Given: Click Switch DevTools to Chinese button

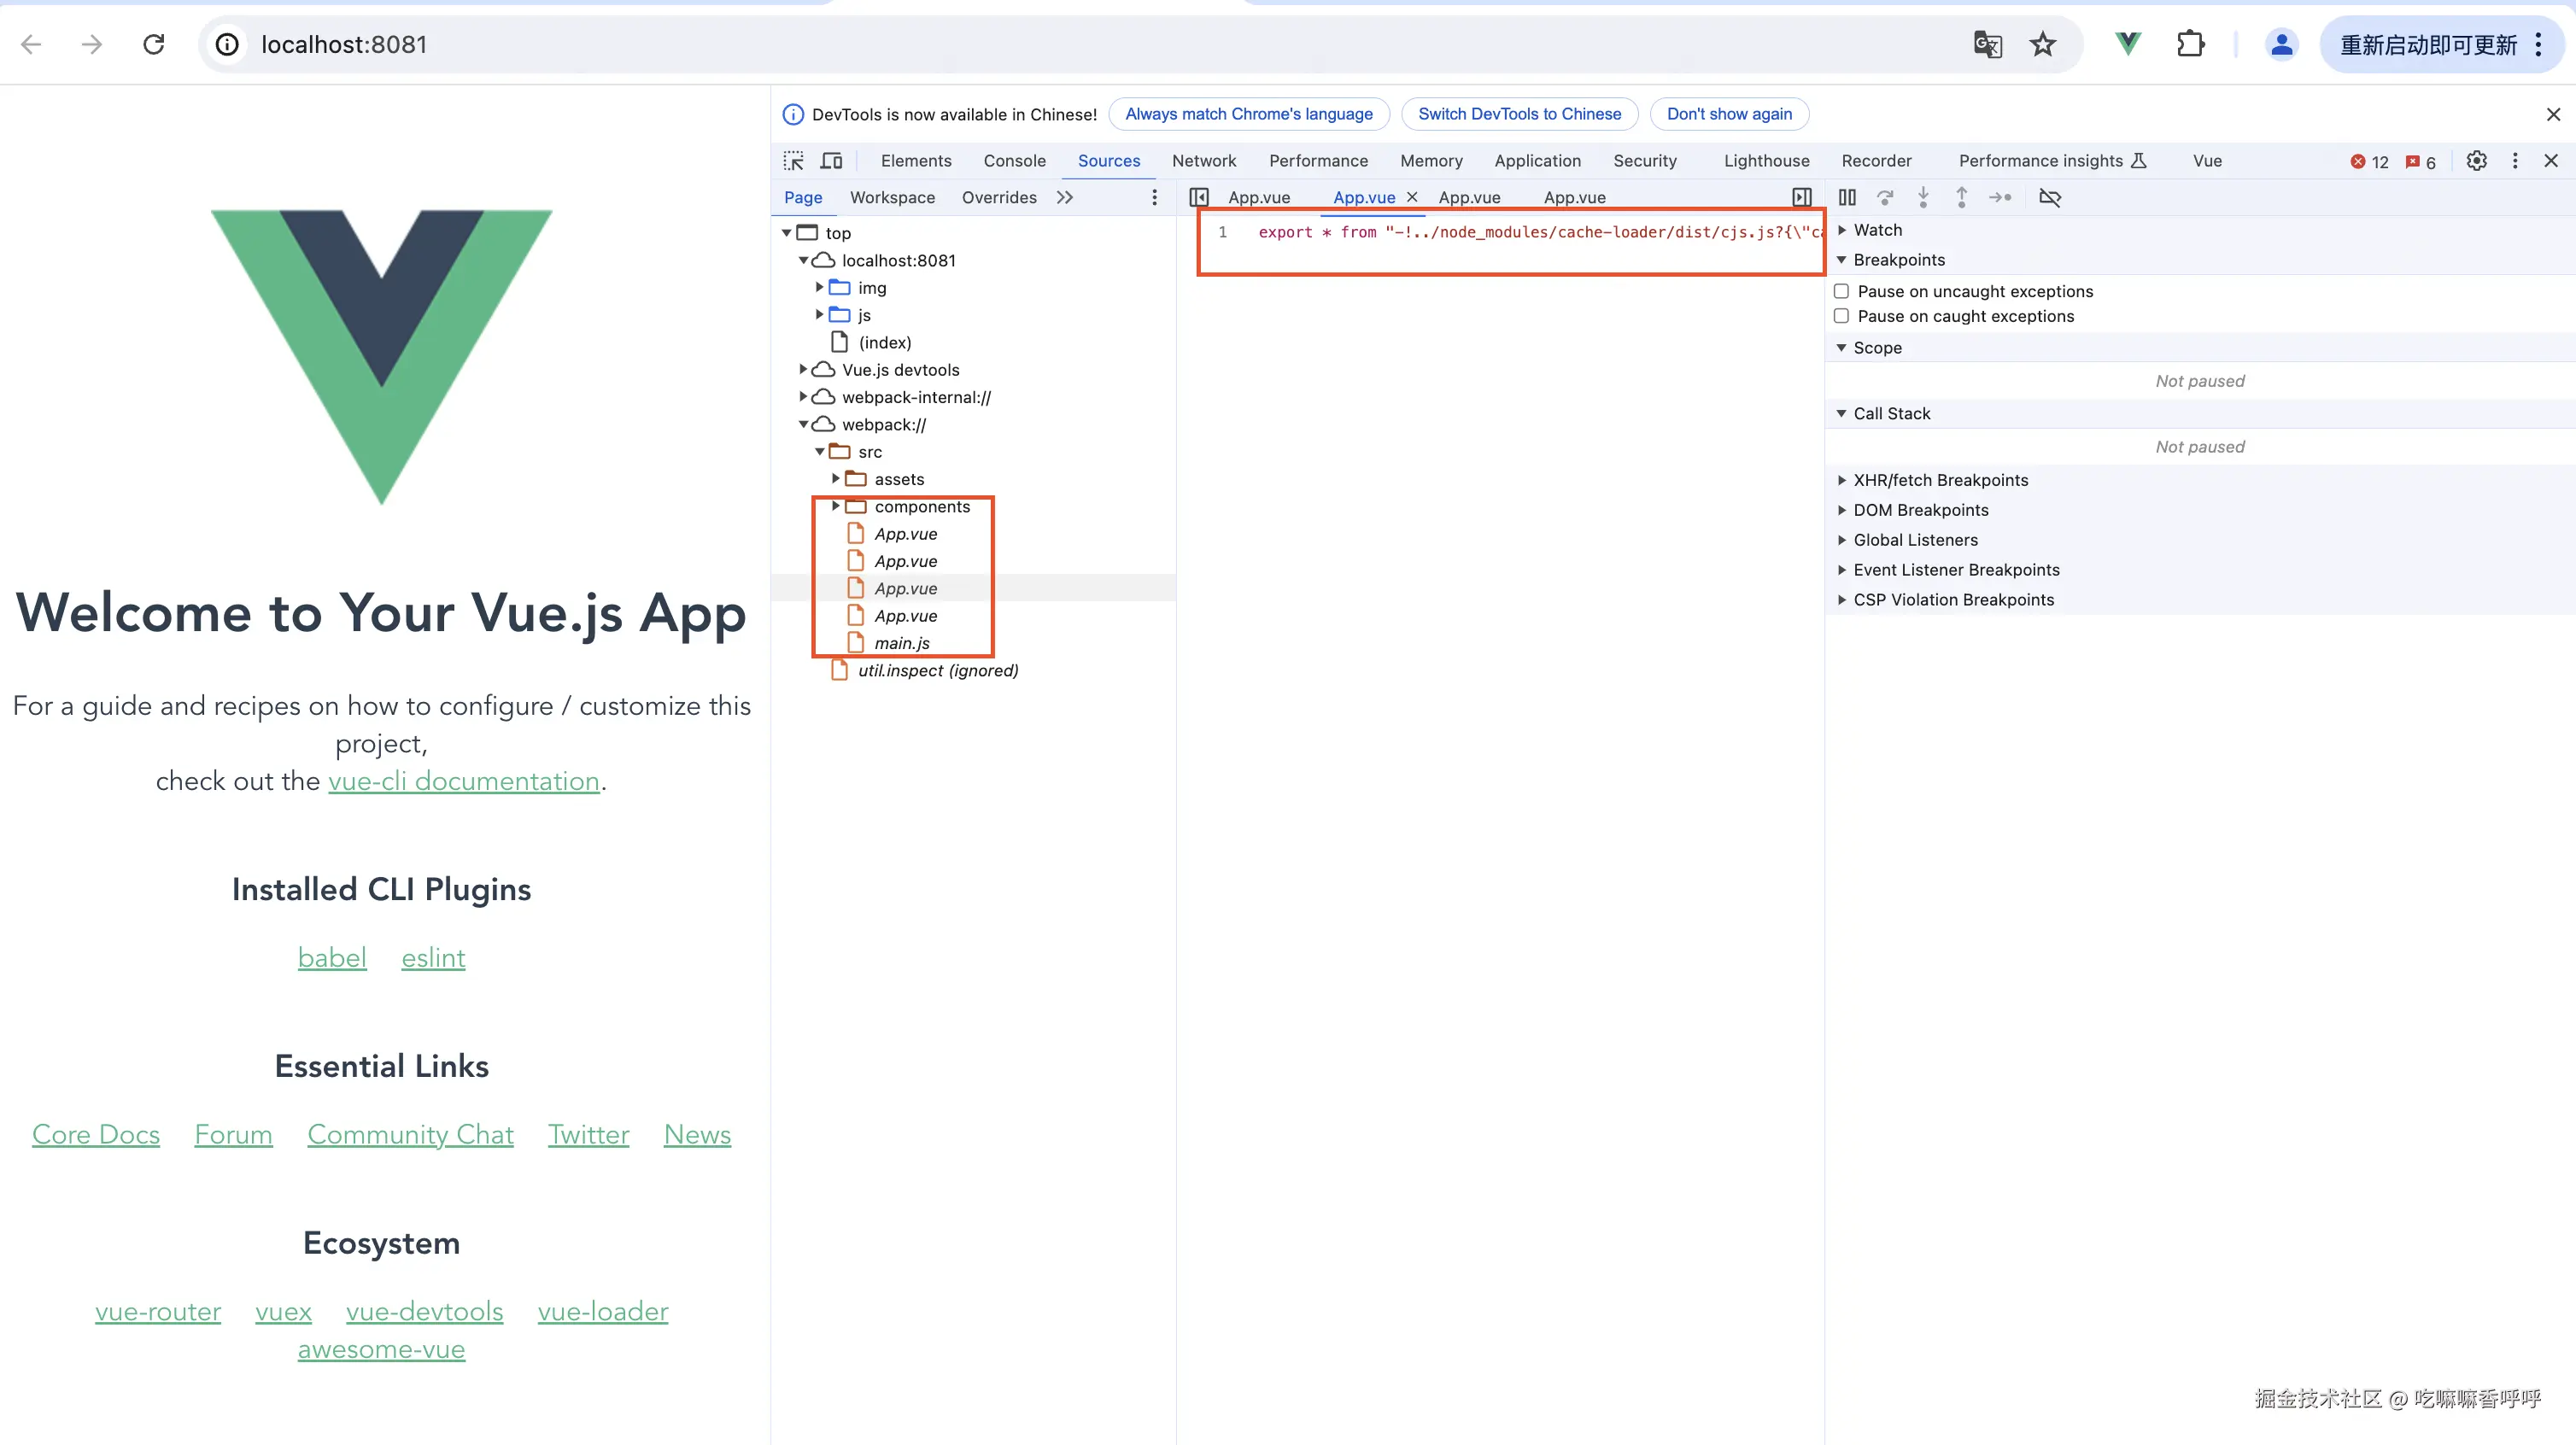Looking at the screenshot, I should coord(1519,114).
